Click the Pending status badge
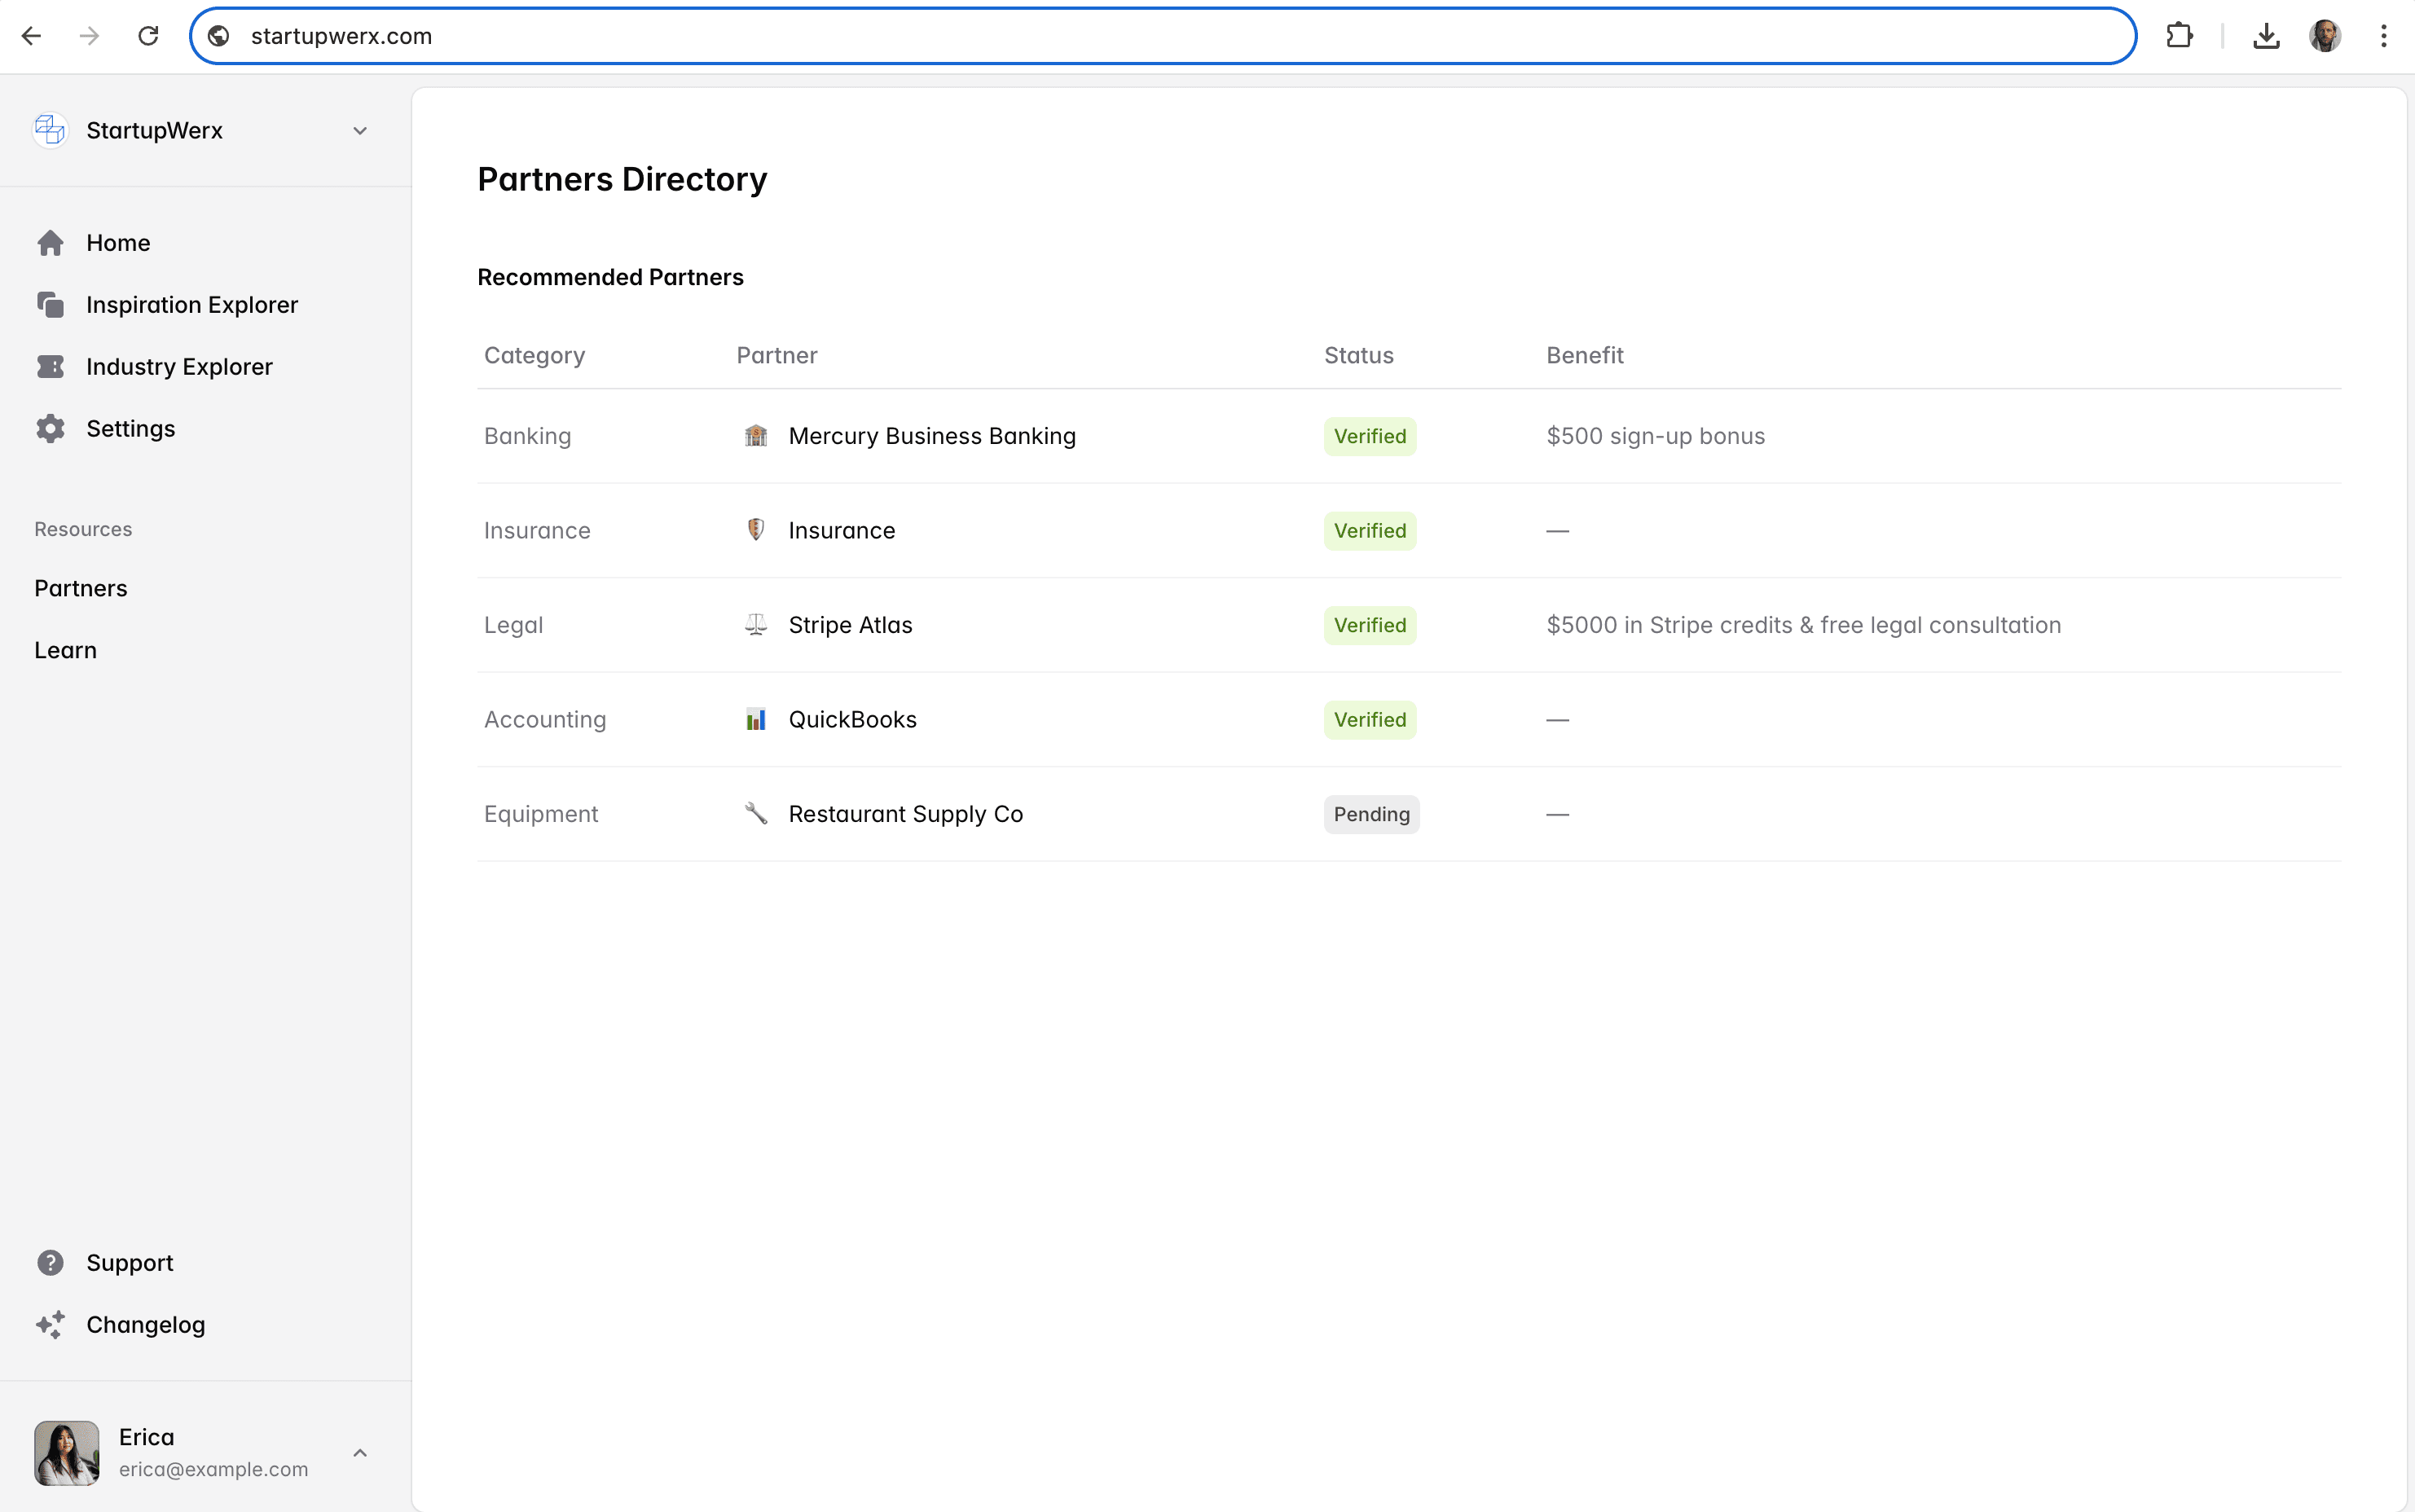This screenshot has height=1512, width=2415. tap(1371, 814)
